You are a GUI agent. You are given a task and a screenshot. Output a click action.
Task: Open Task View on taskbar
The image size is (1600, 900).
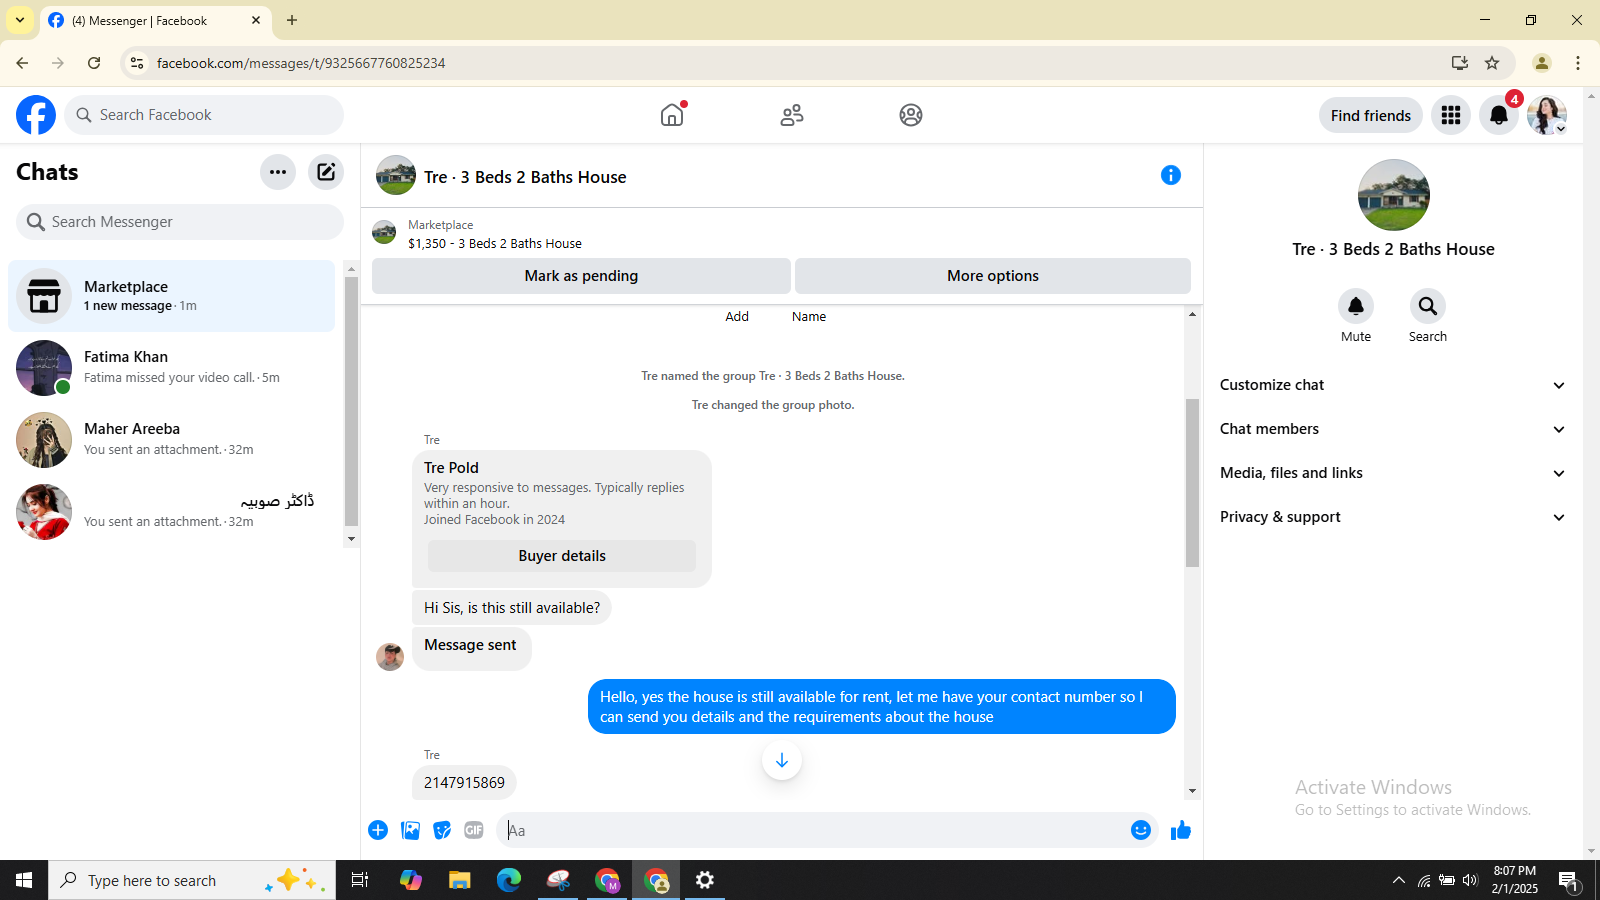click(x=360, y=880)
